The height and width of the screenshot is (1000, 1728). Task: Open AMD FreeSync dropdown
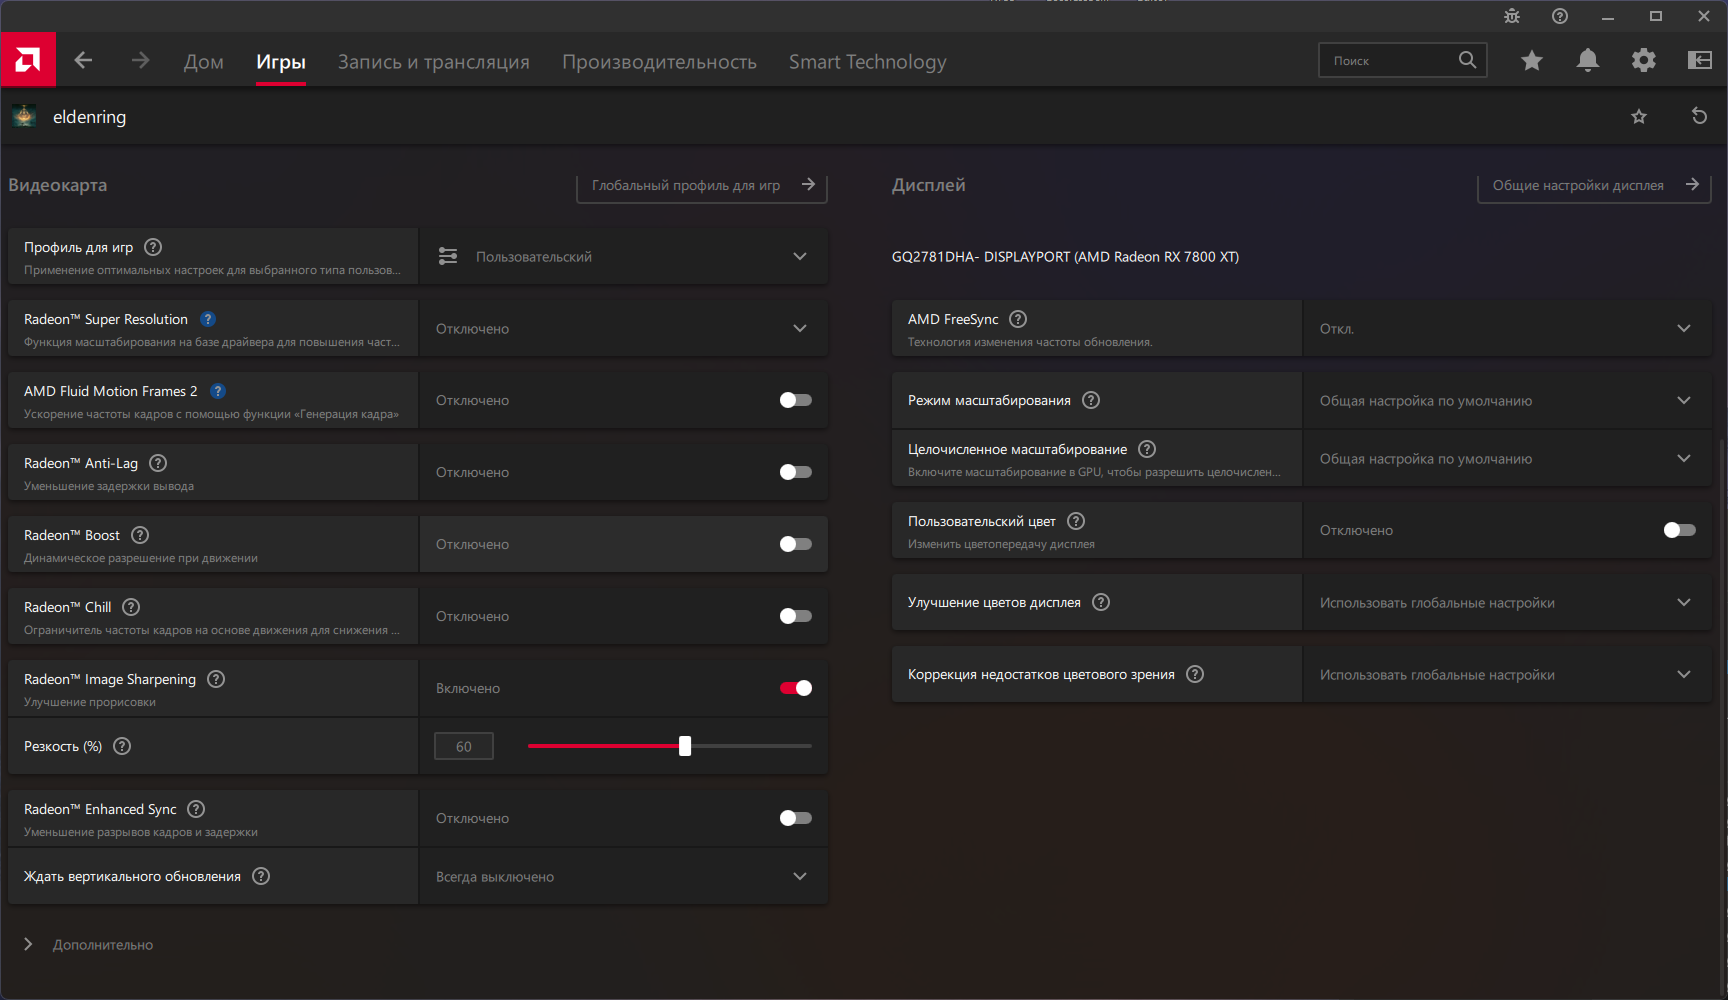1507,328
